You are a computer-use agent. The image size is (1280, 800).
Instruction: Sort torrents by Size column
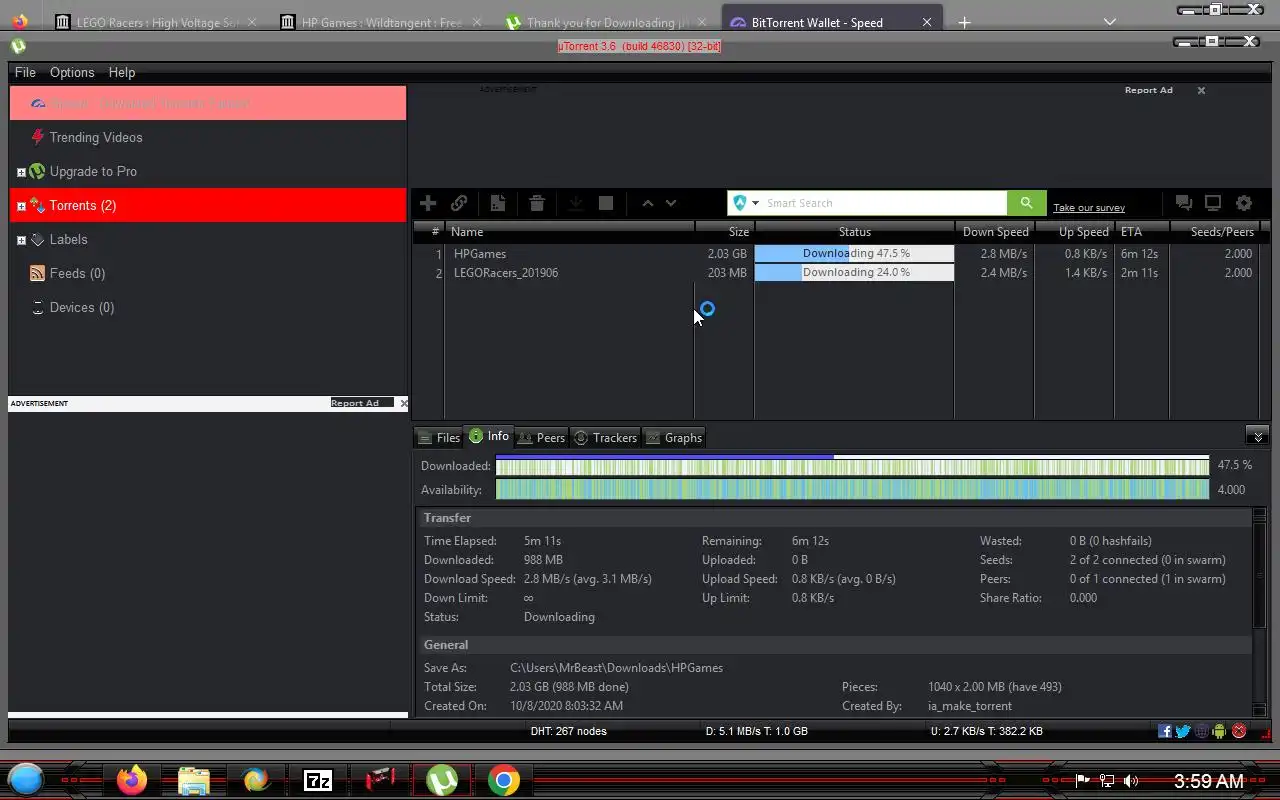click(725, 231)
